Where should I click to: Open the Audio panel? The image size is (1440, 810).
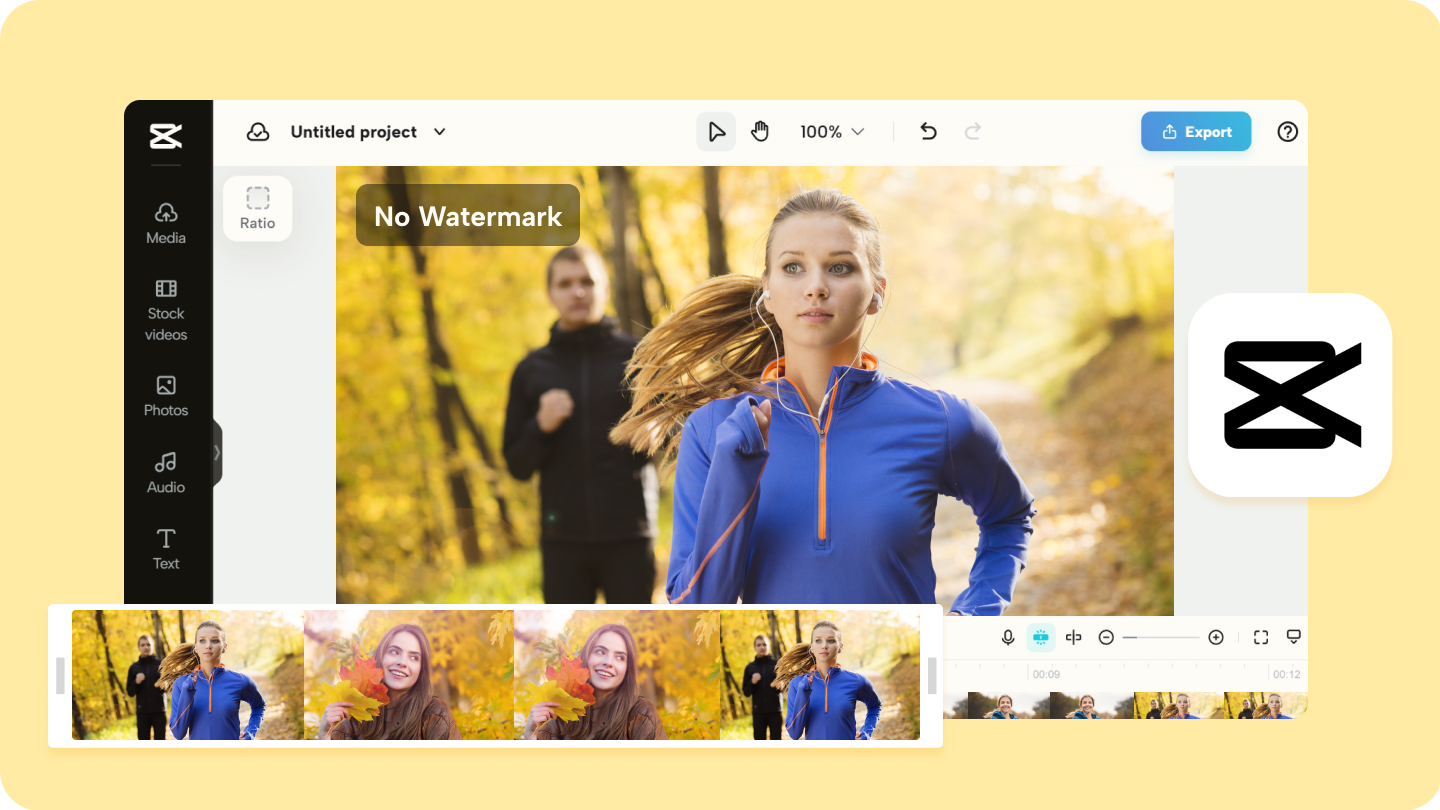(x=166, y=473)
